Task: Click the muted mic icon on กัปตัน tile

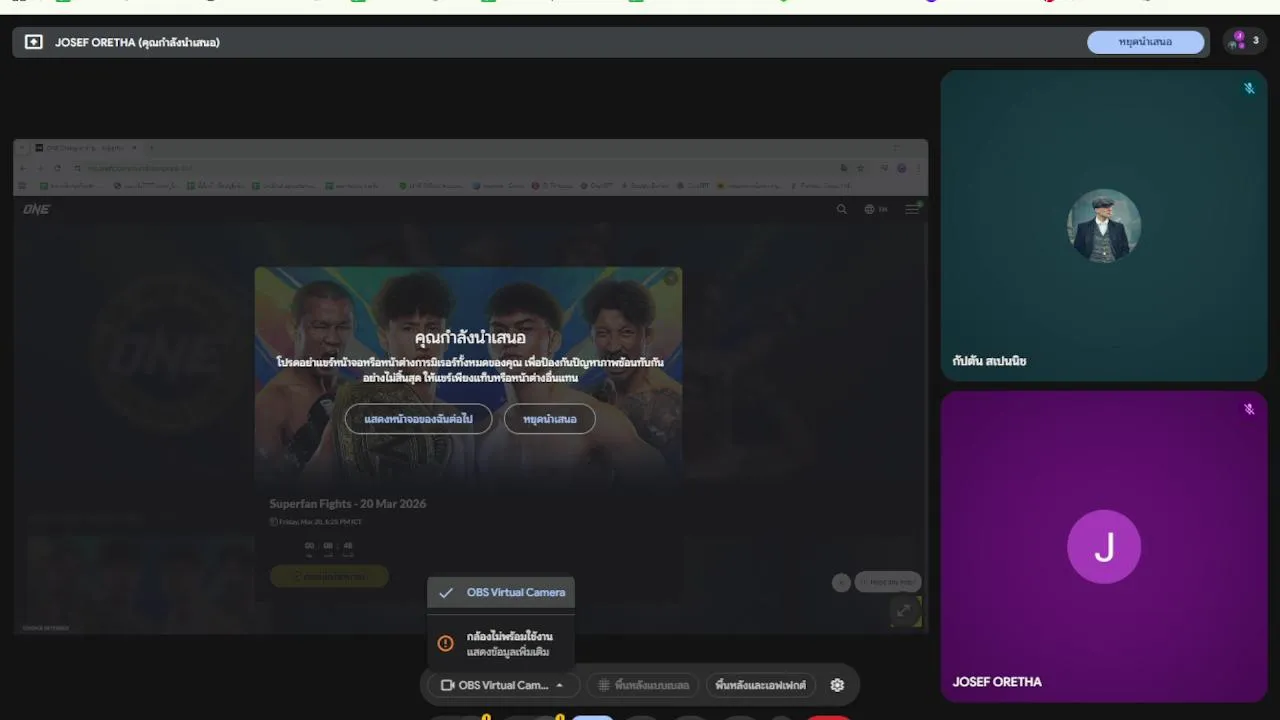Action: pos(1249,88)
